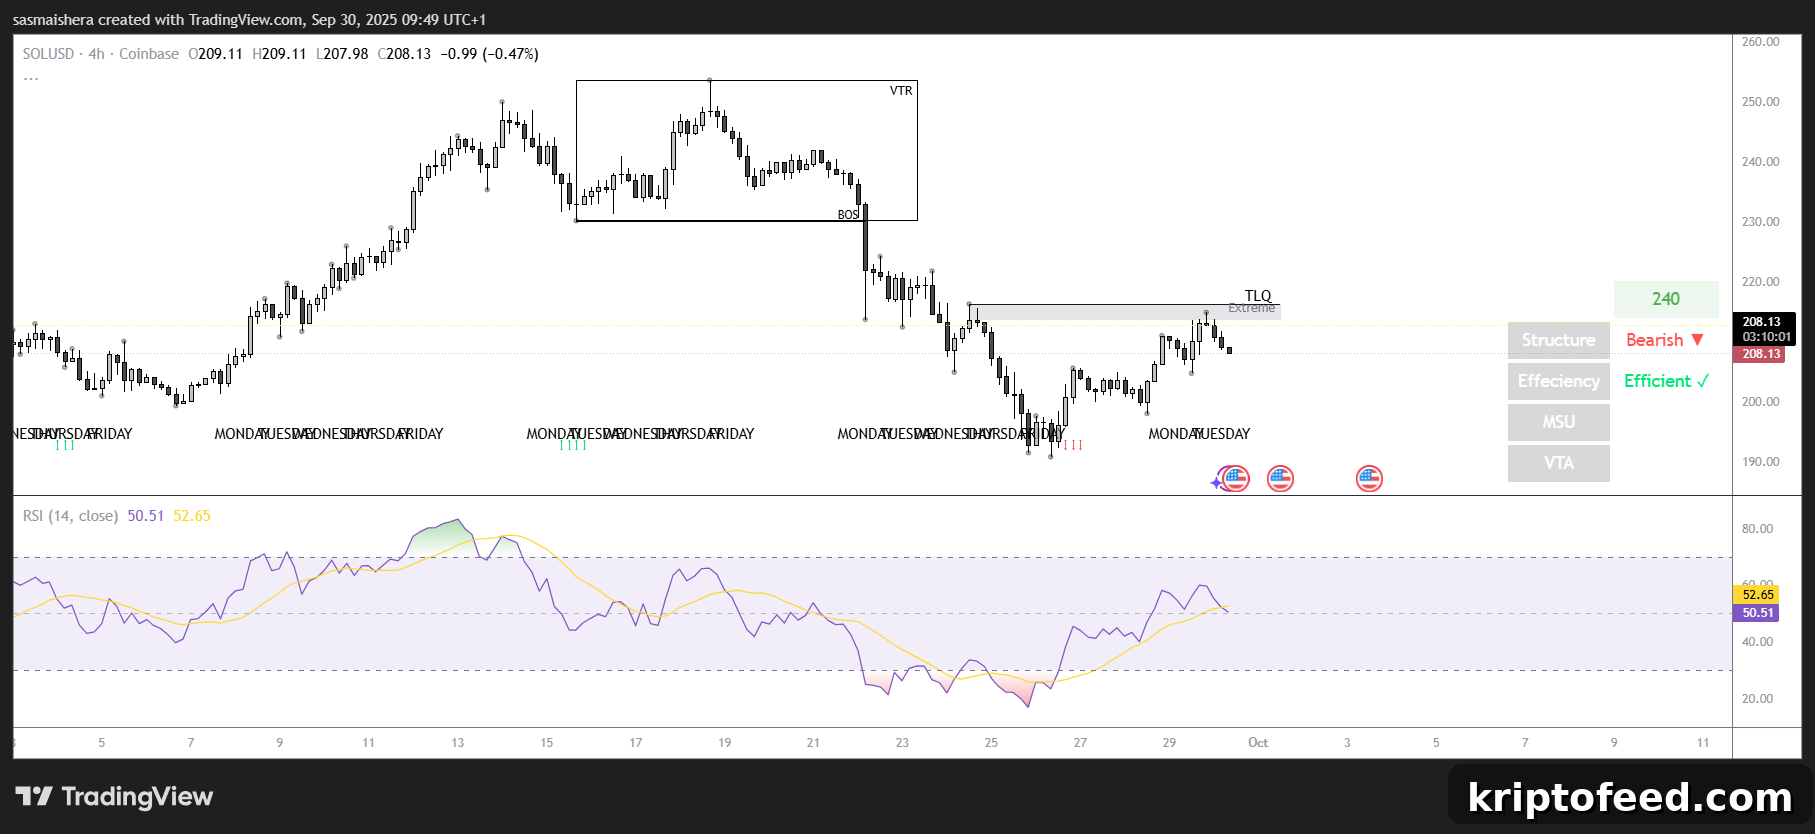Click the header credit text mentioning TradingView.com

(x=249, y=20)
